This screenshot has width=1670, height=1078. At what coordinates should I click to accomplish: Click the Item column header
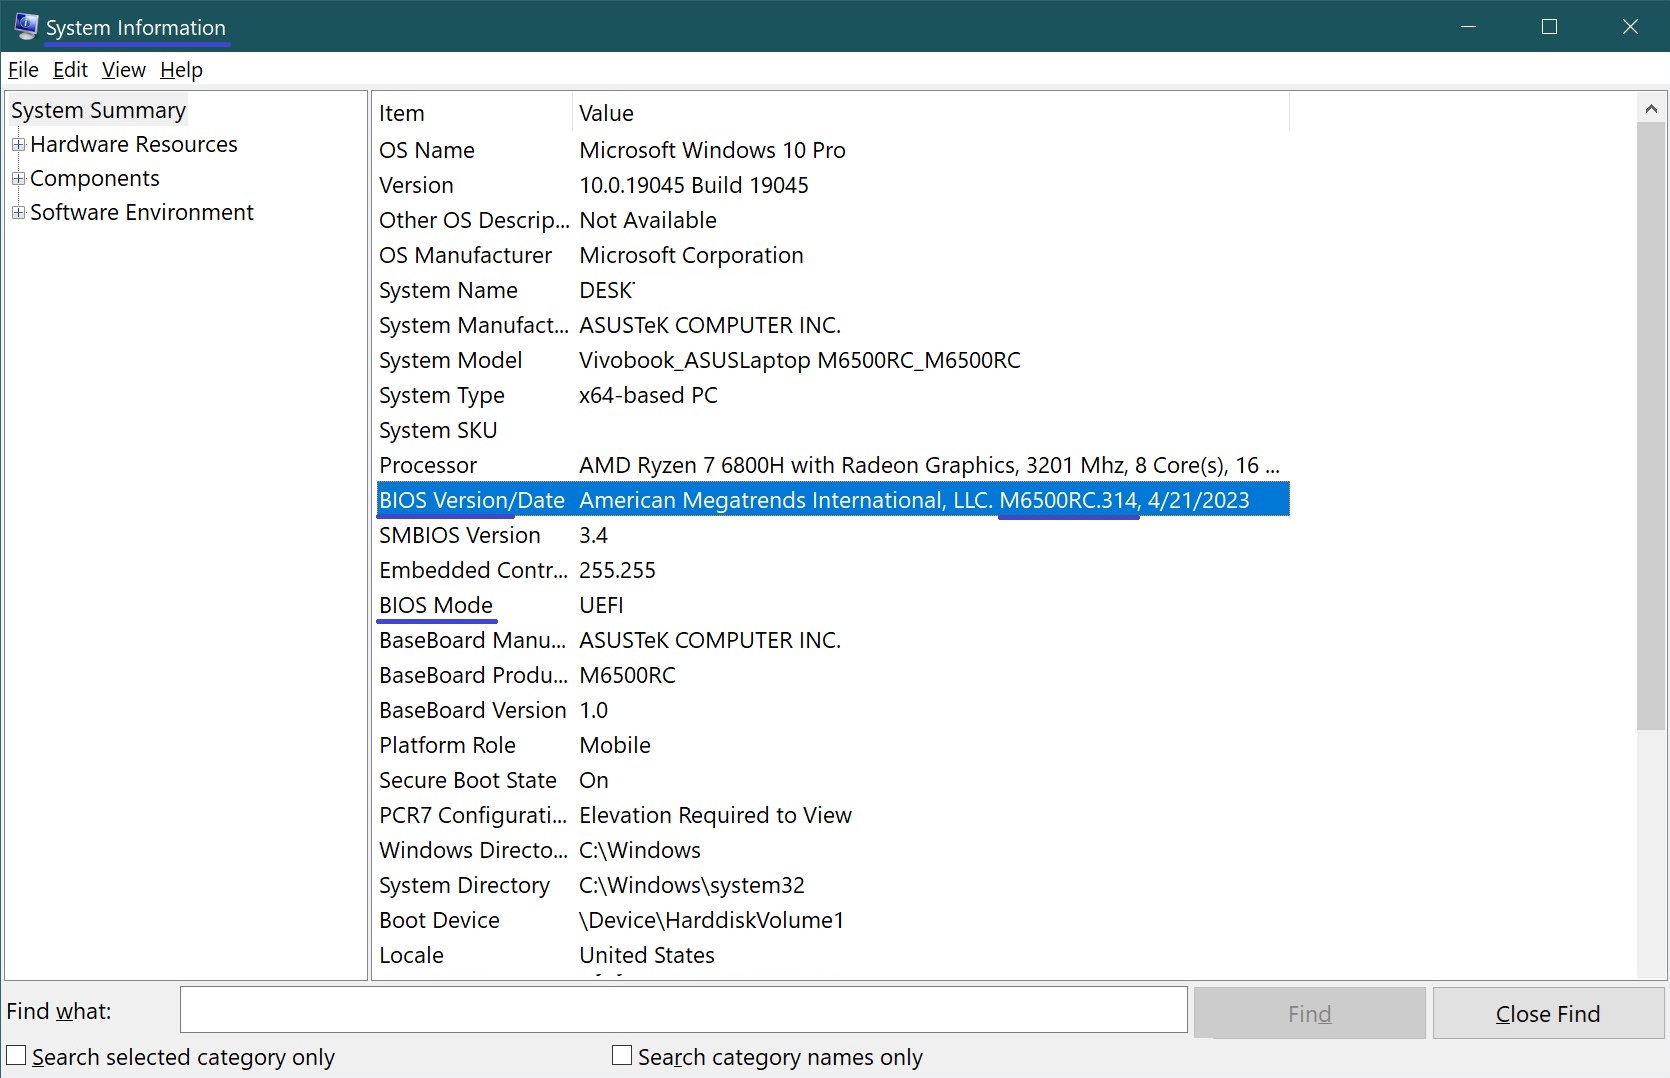472,113
